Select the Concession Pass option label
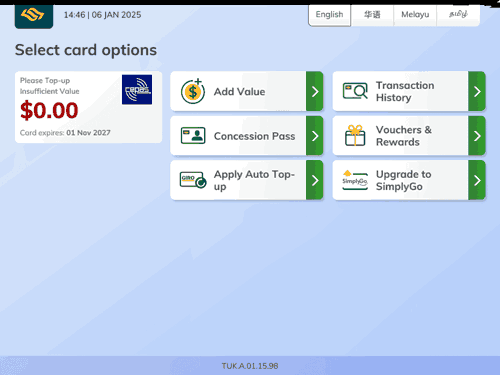500x375 pixels. (254, 136)
